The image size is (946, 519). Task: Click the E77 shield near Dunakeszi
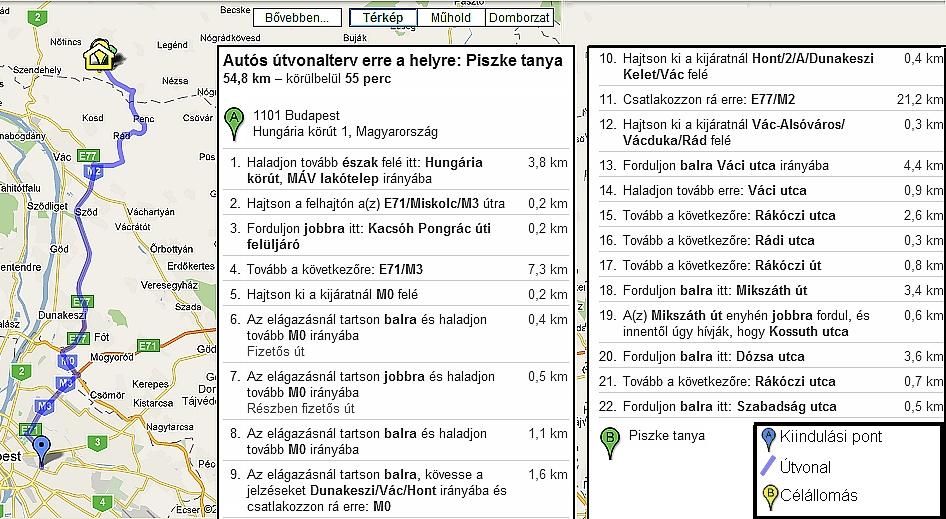81,301
